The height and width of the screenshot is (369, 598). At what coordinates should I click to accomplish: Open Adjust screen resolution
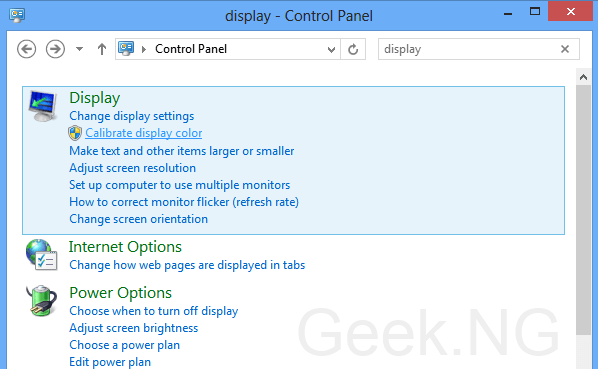coord(132,168)
